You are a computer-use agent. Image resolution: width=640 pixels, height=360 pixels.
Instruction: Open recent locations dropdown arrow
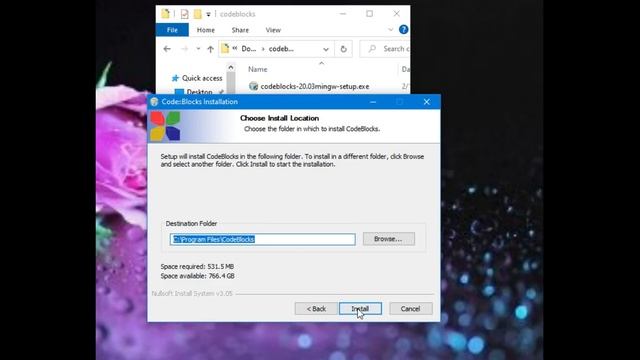coord(198,49)
